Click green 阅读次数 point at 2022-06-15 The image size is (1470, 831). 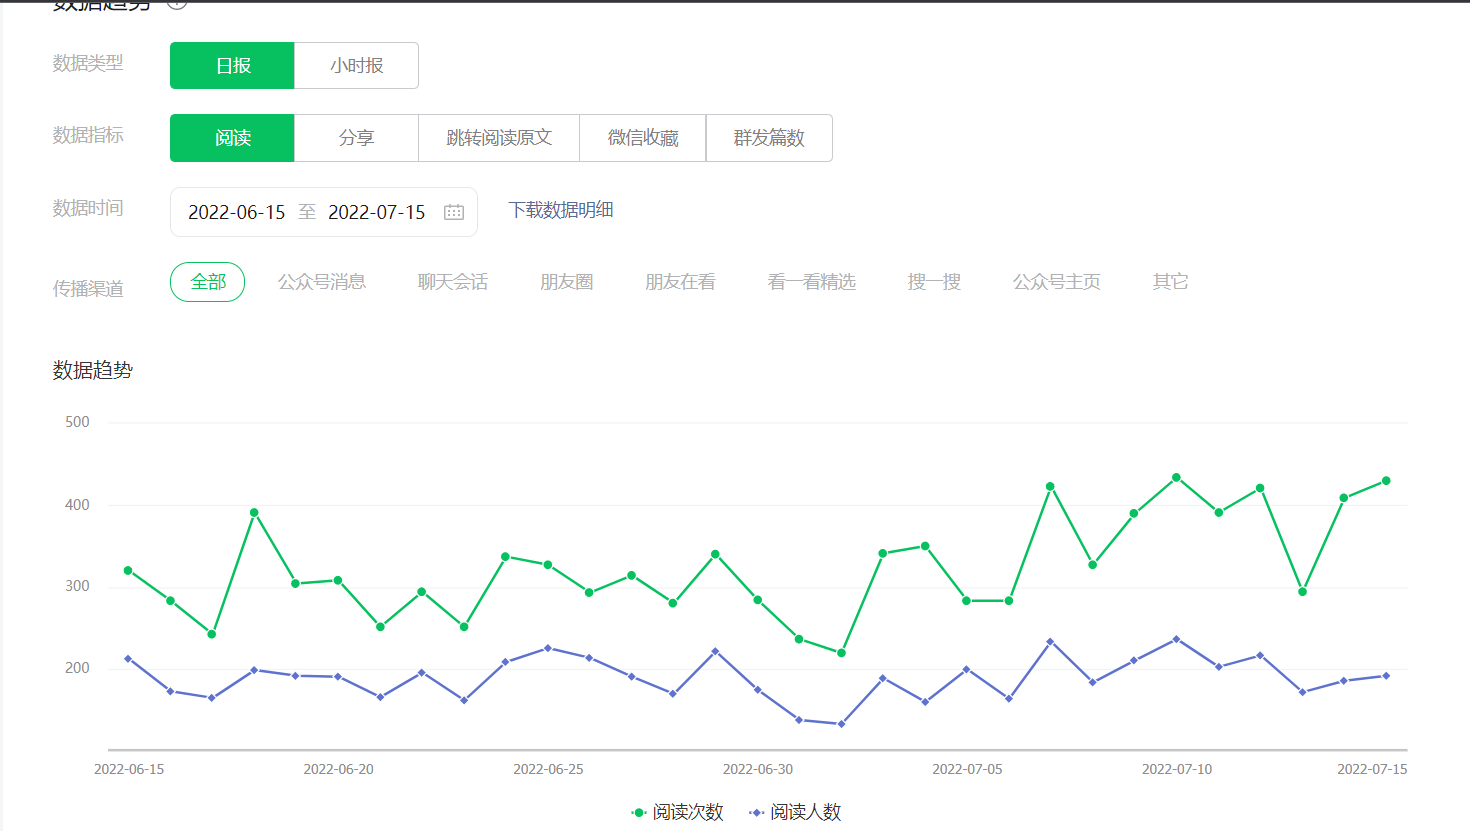point(128,571)
